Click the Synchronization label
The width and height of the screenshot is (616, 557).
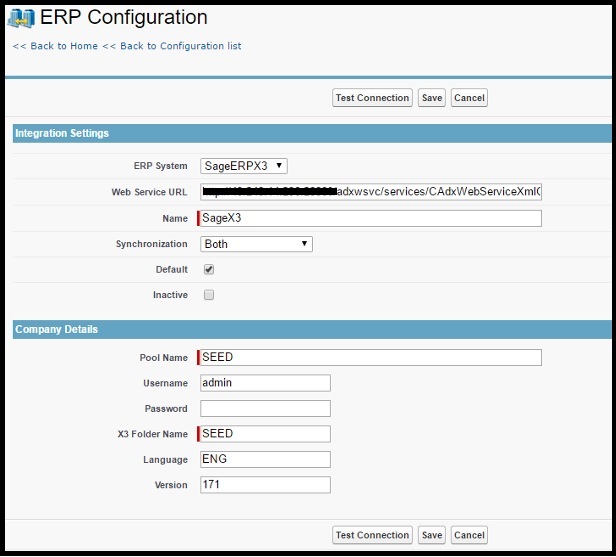pyautogui.click(x=152, y=244)
